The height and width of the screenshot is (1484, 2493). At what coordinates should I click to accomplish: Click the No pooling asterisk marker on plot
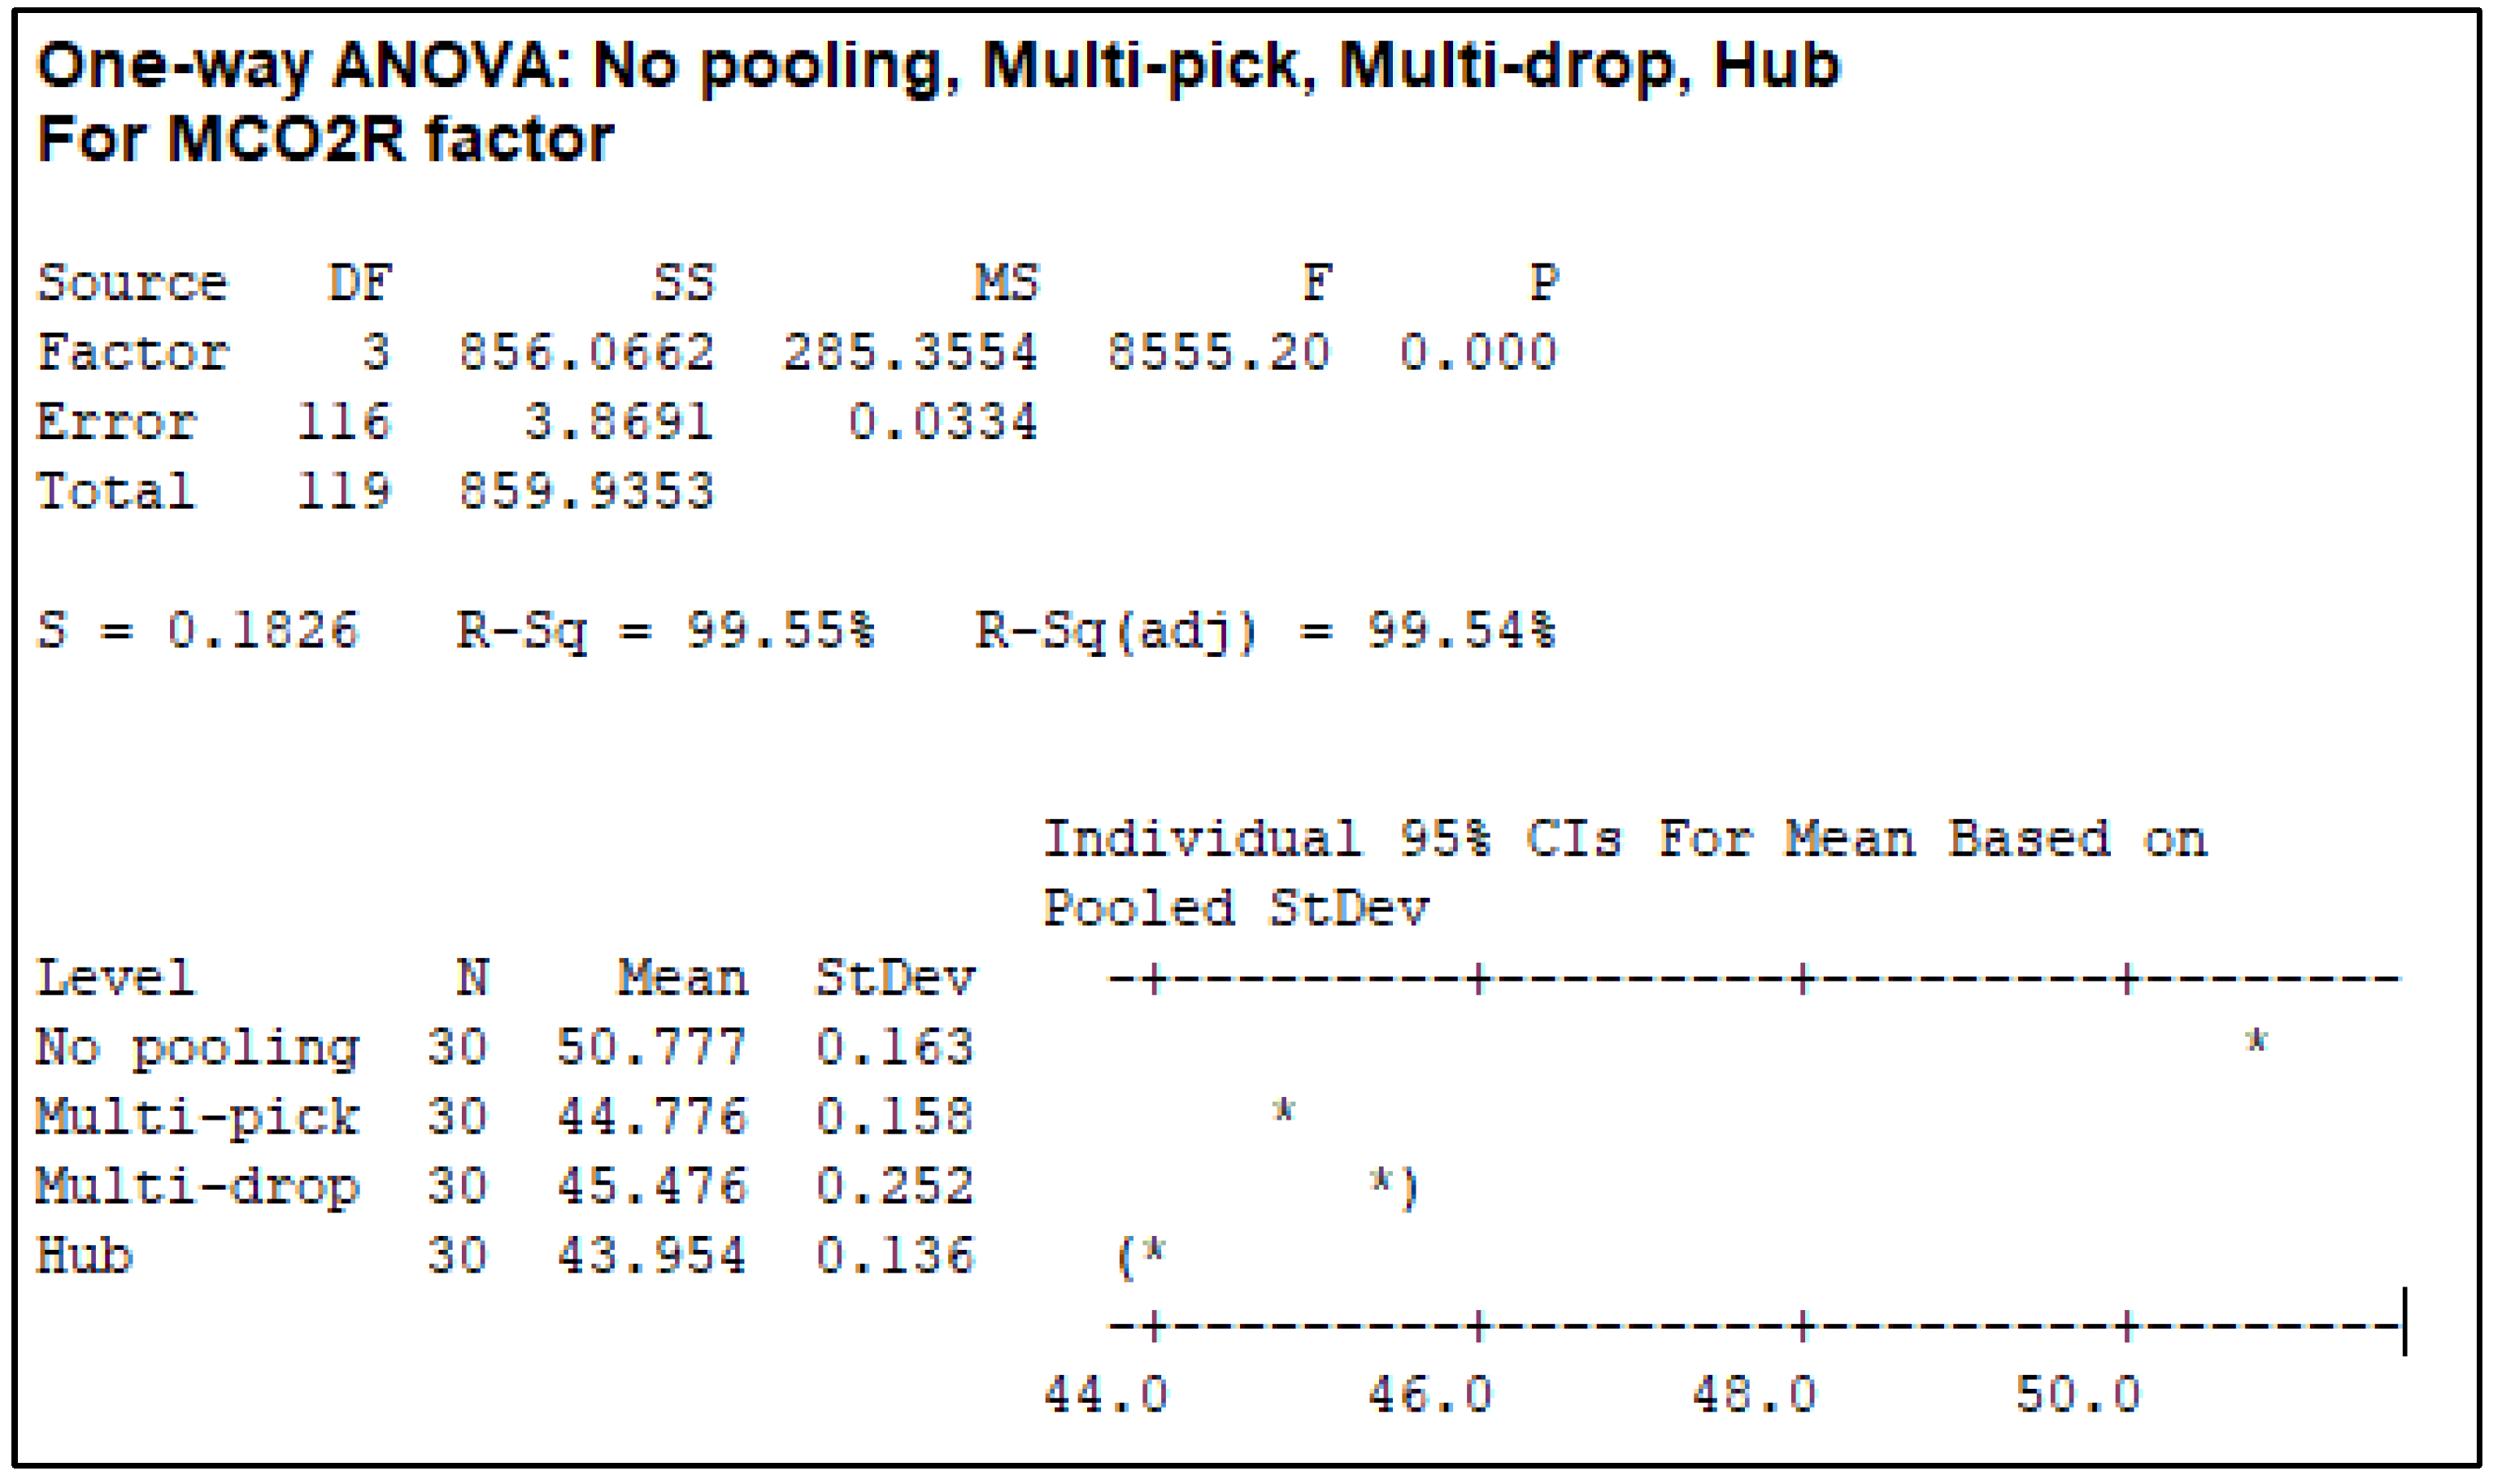click(x=2255, y=1041)
